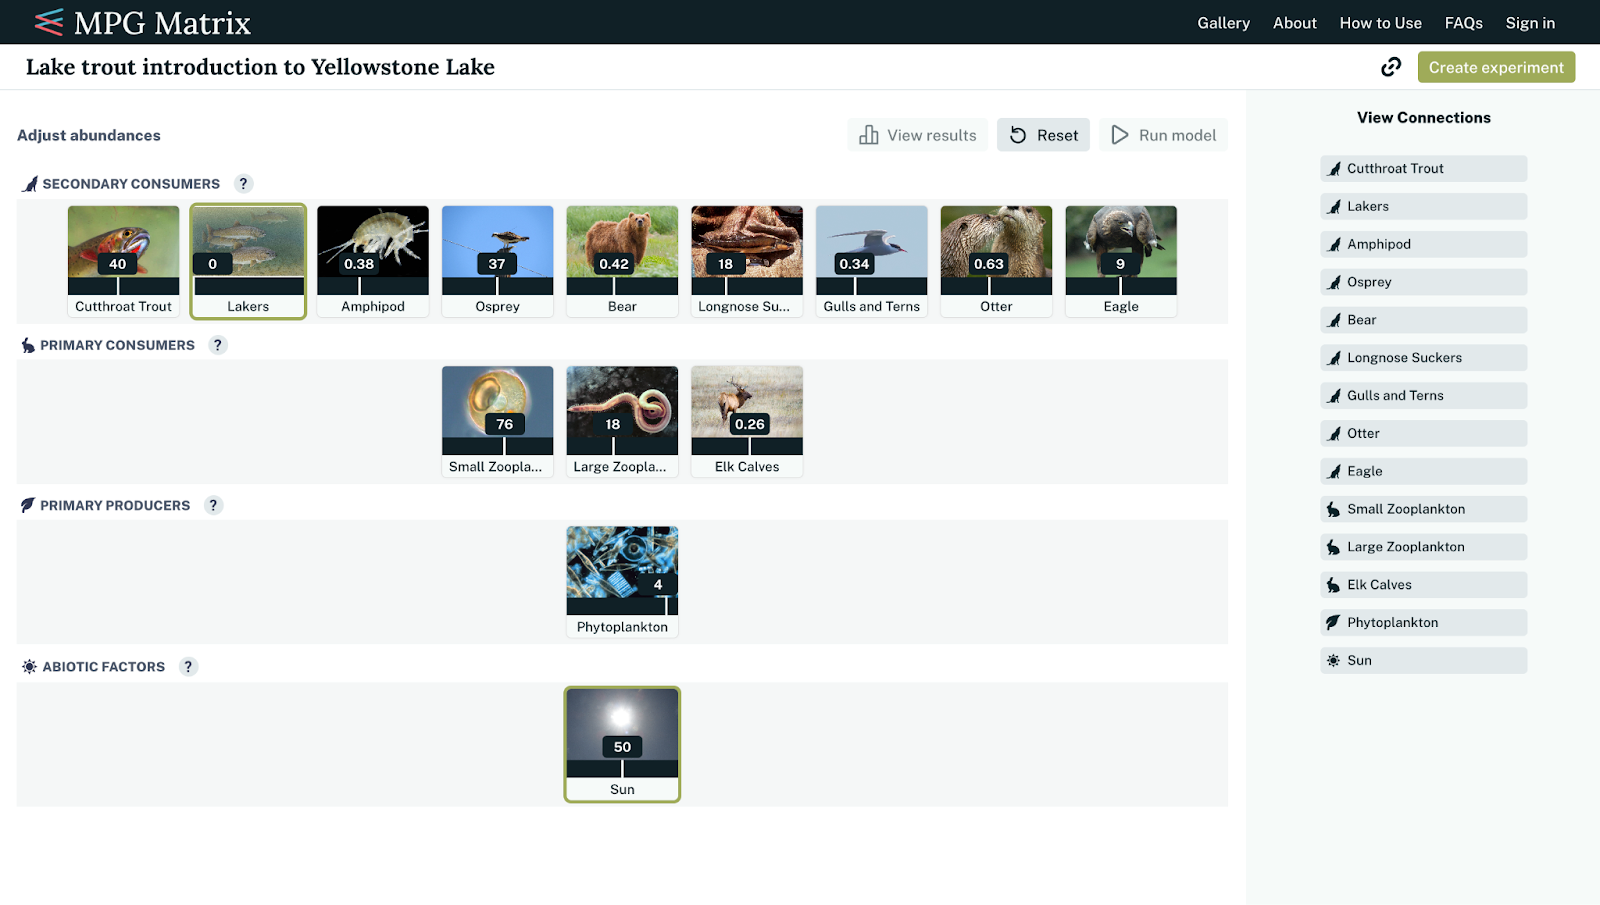
Task: Click the View results button label
Action: pyautogui.click(x=932, y=135)
